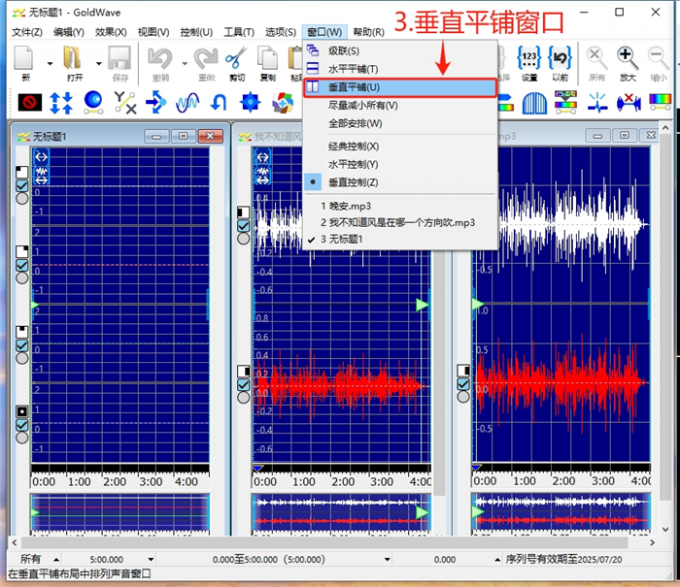680x587 pixels.
Task: Click the blue sphere effect icon
Action: click(93, 103)
